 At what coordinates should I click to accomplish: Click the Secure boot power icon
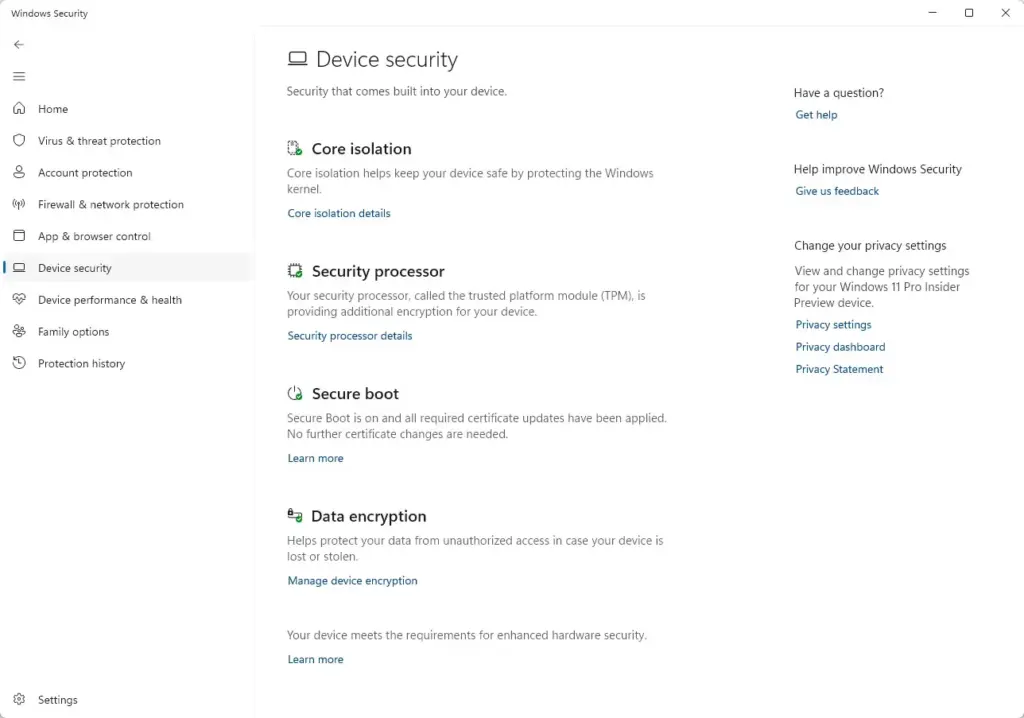tap(295, 393)
